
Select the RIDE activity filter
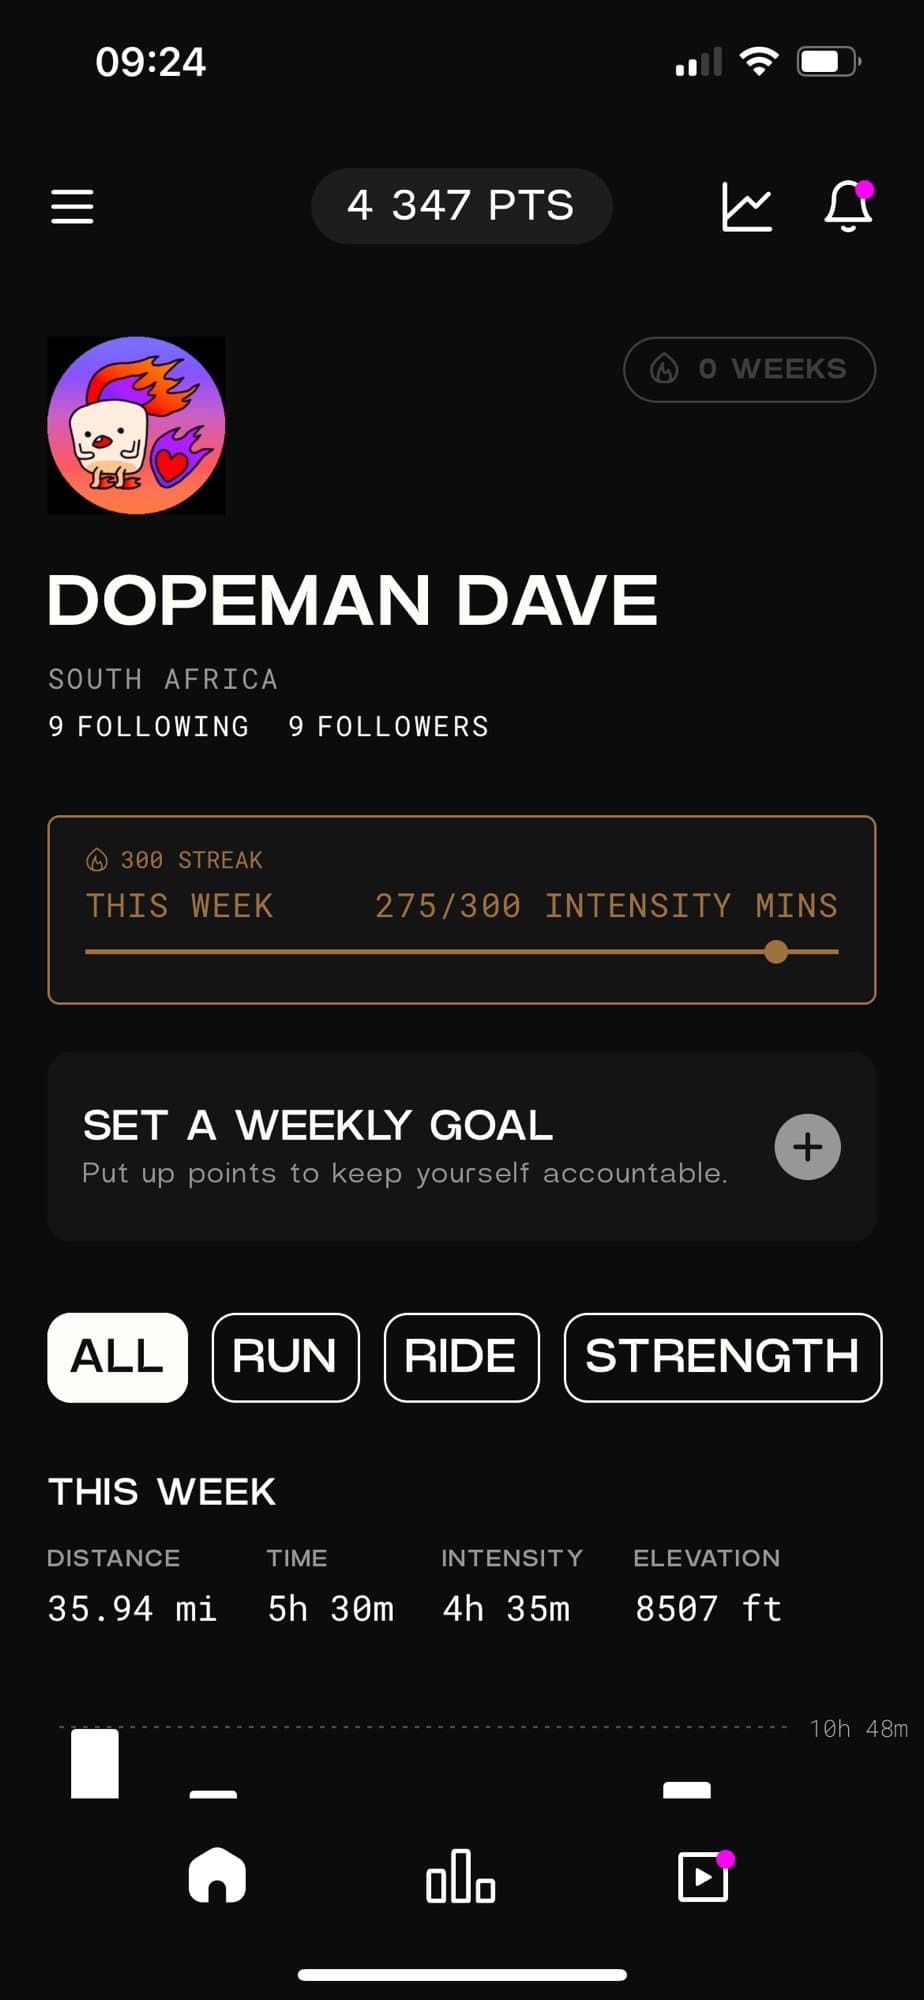coord(461,1357)
